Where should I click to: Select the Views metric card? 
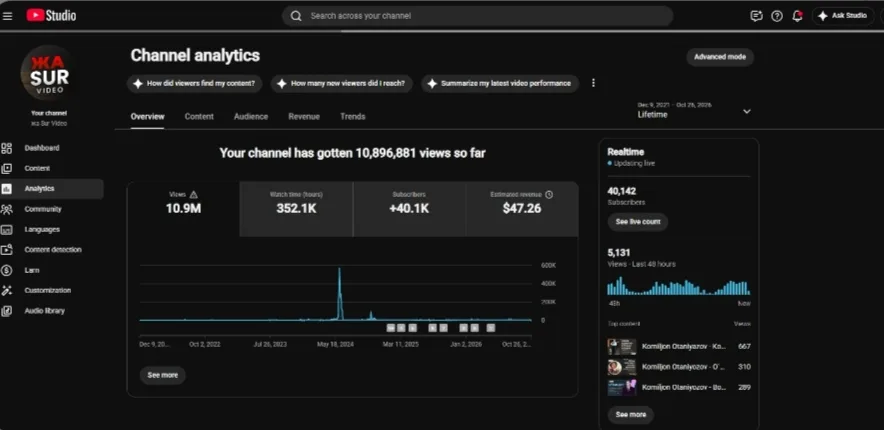tap(183, 209)
